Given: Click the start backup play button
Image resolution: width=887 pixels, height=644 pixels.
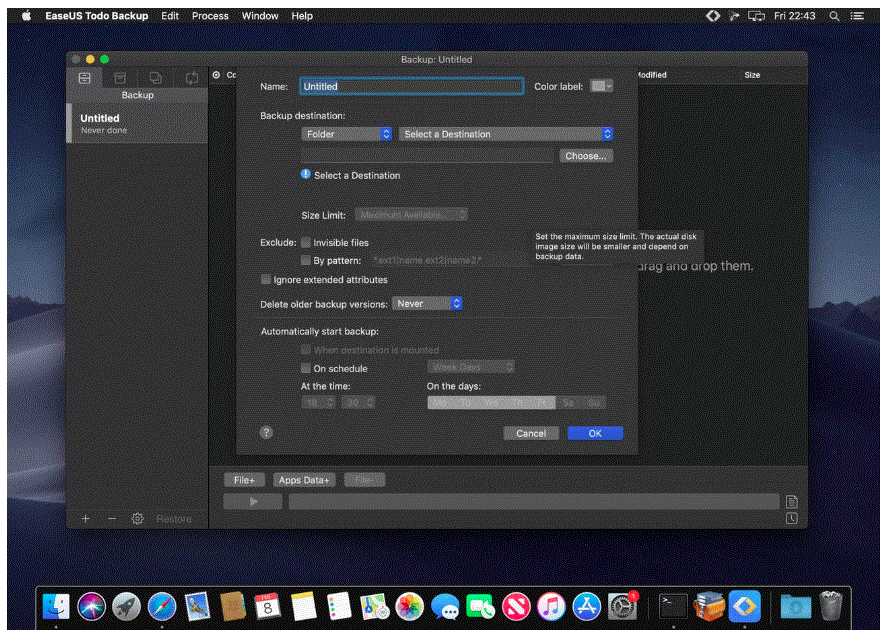Looking at the screenshot, I should click(x=253, y=501).
